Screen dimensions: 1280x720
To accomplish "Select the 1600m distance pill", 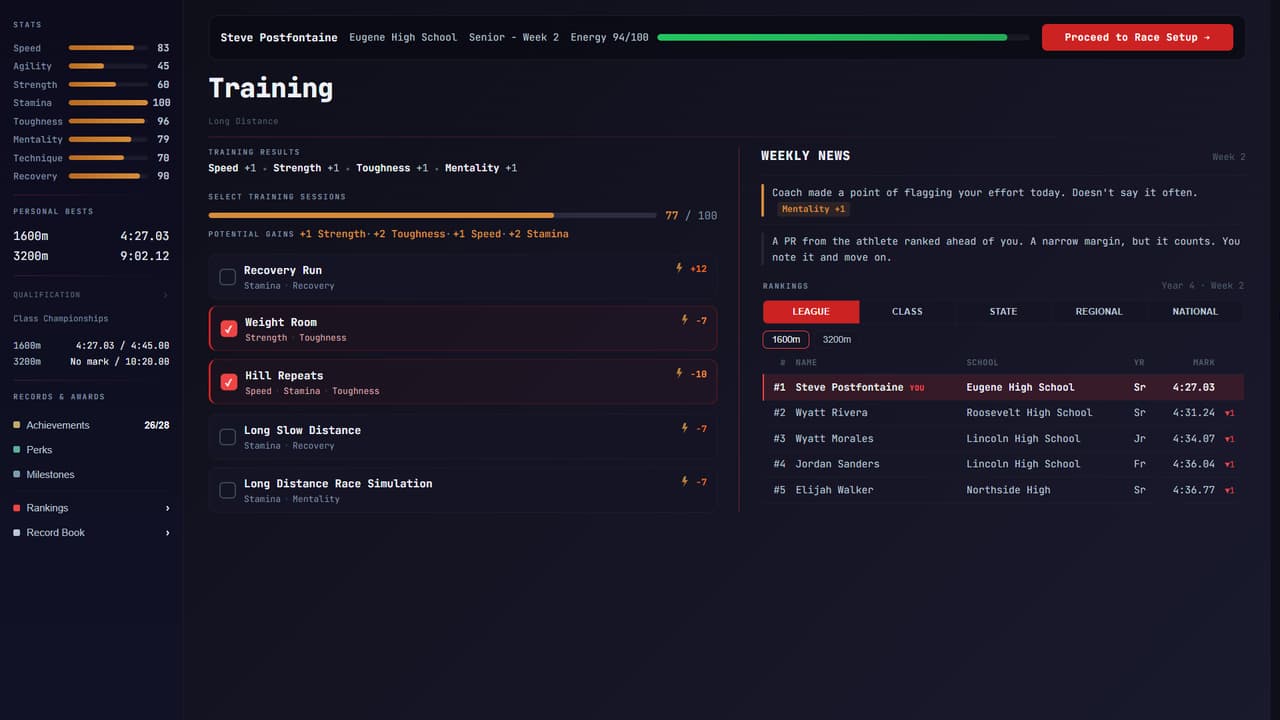I will 786,340.
